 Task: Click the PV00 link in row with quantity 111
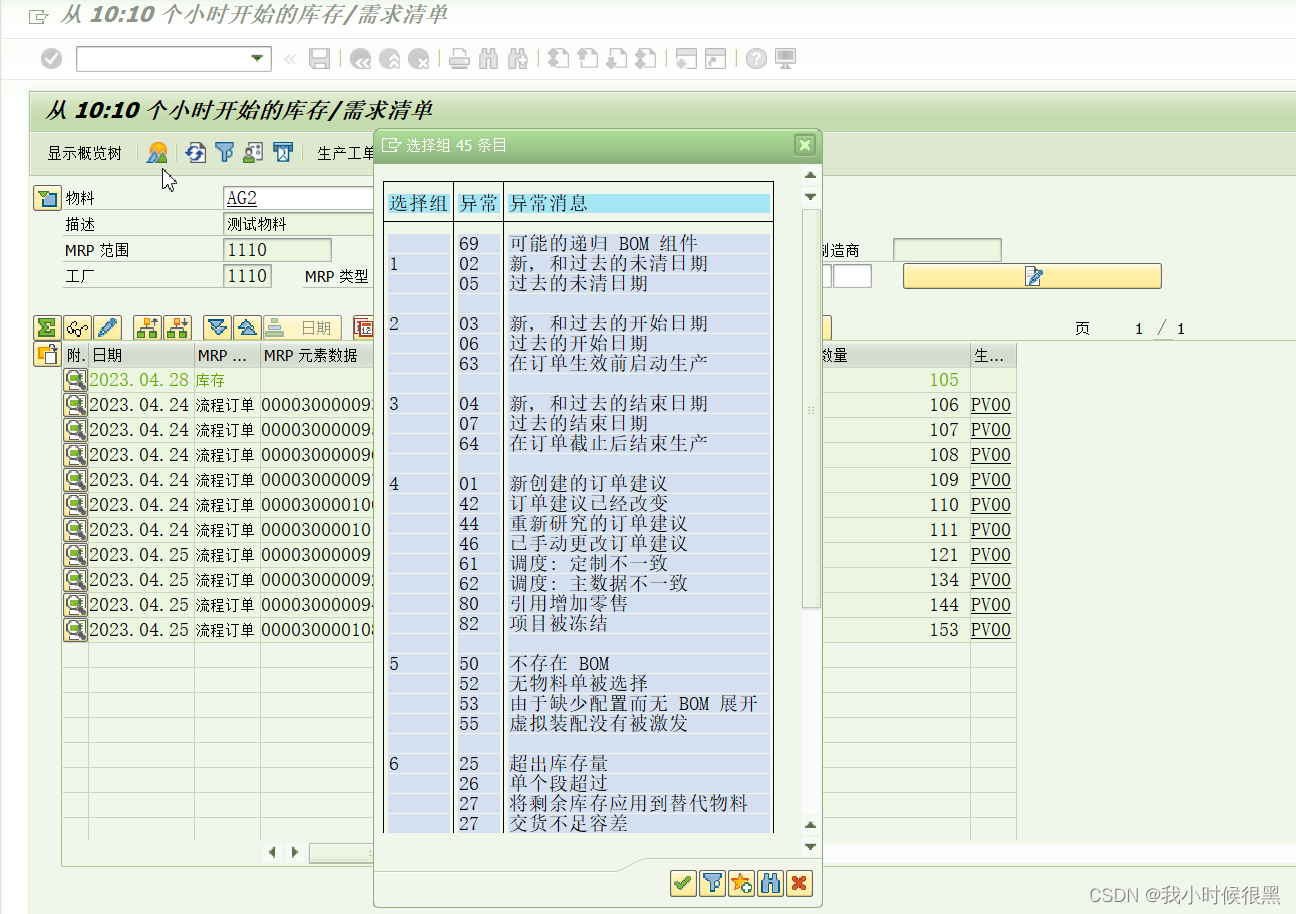(x=990, y=530)
